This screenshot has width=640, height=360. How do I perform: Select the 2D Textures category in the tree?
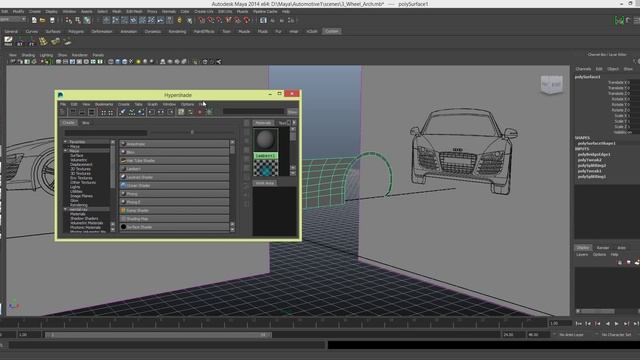click(80, 169)
